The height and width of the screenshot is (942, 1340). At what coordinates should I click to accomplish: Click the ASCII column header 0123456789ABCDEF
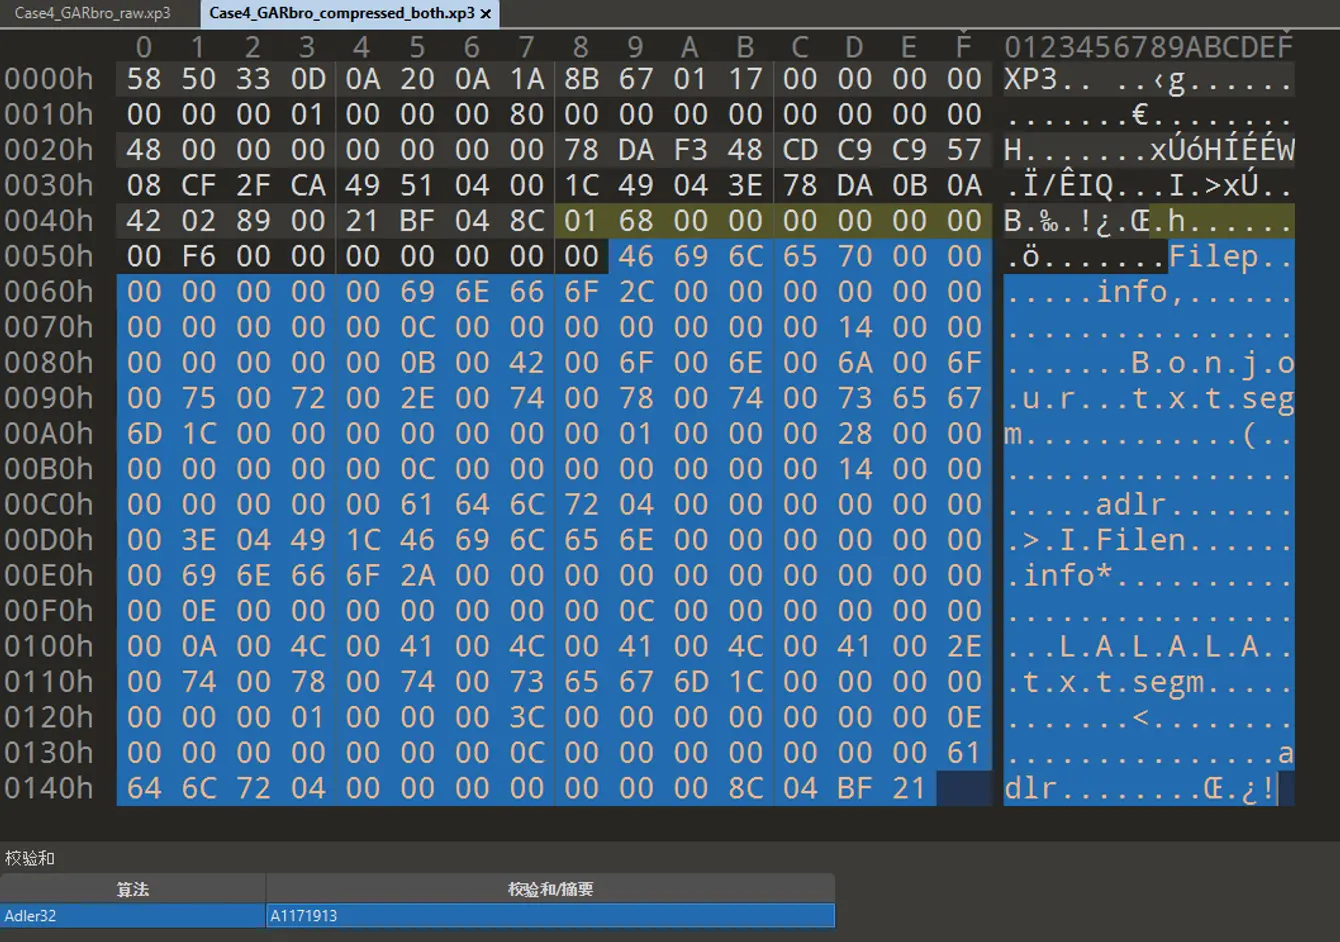click(1148, 47)
